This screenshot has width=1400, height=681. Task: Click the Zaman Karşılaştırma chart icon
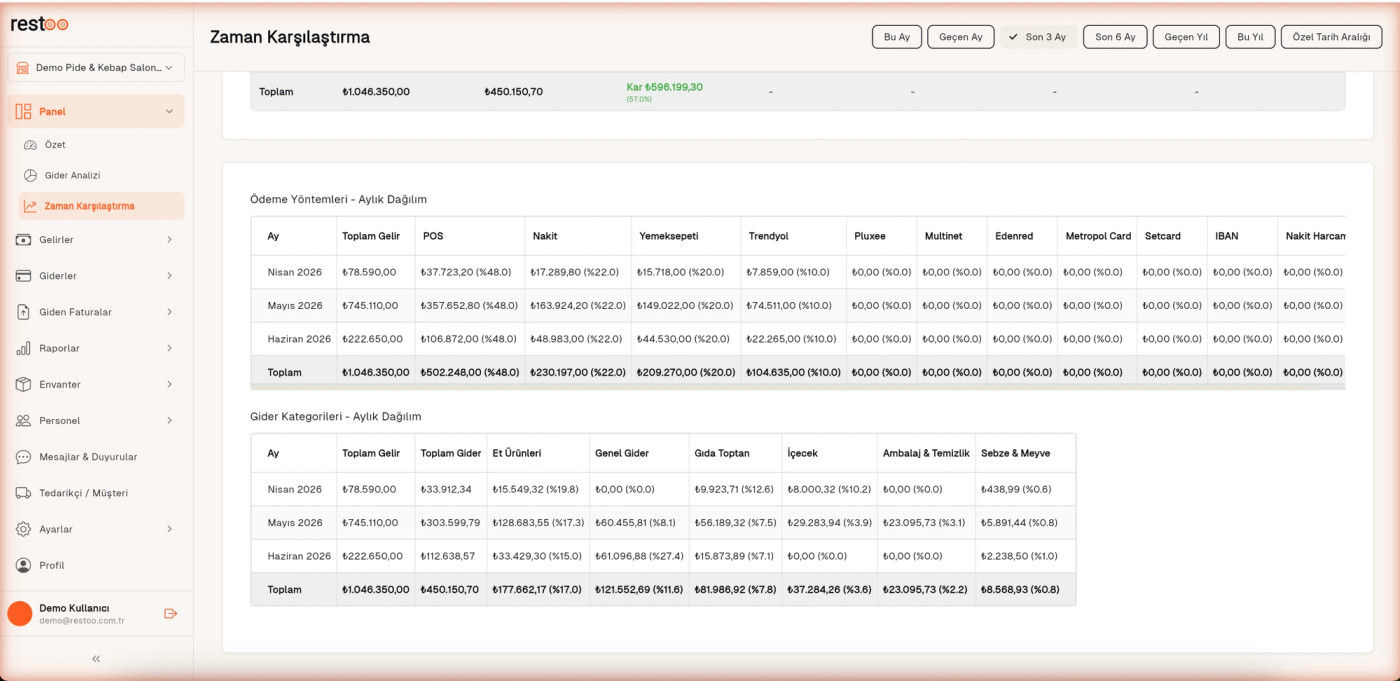point(30,206)
